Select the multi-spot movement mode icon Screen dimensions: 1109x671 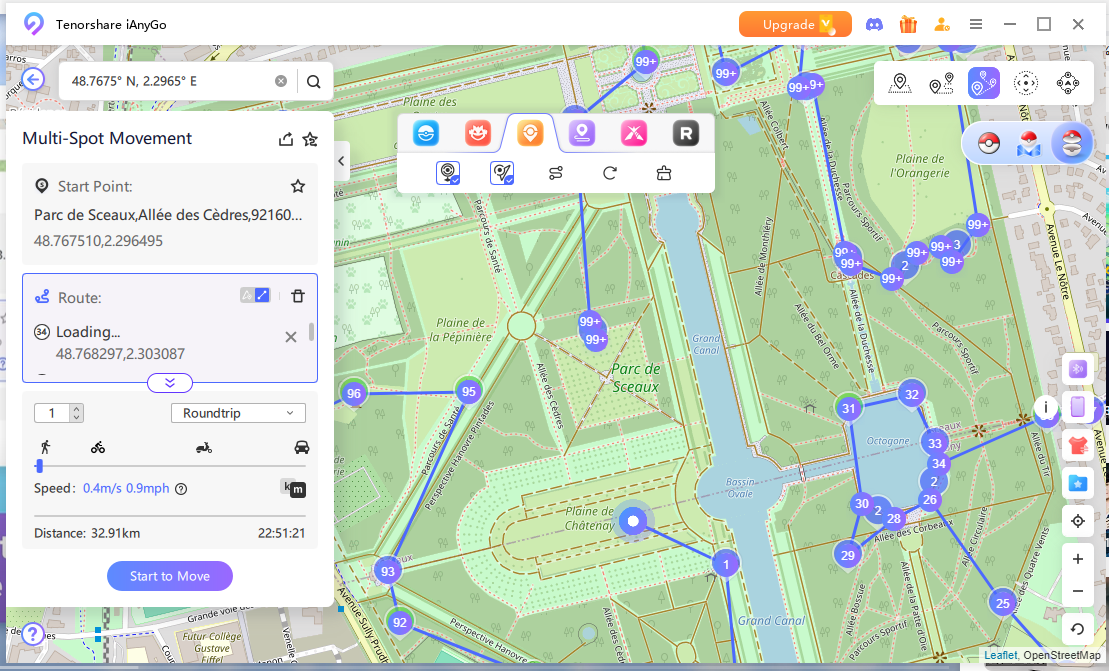point(984,83)
